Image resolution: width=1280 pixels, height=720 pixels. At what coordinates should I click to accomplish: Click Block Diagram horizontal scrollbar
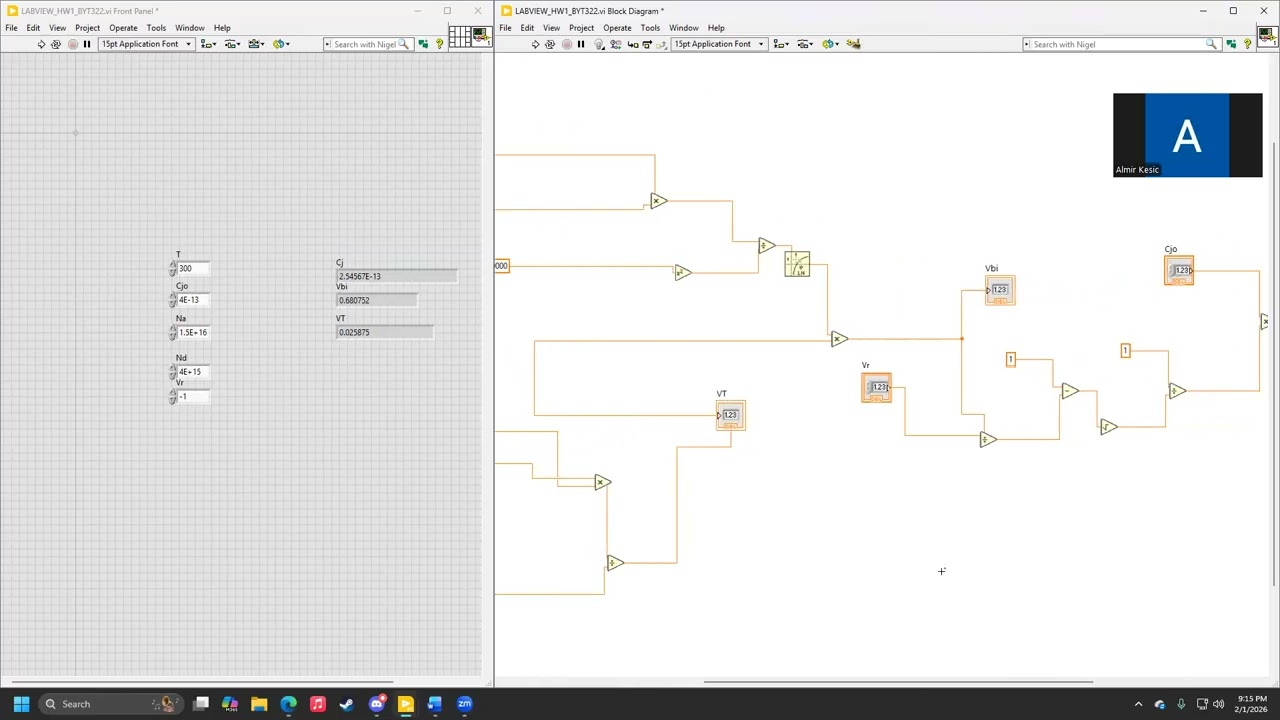point(898,682)
